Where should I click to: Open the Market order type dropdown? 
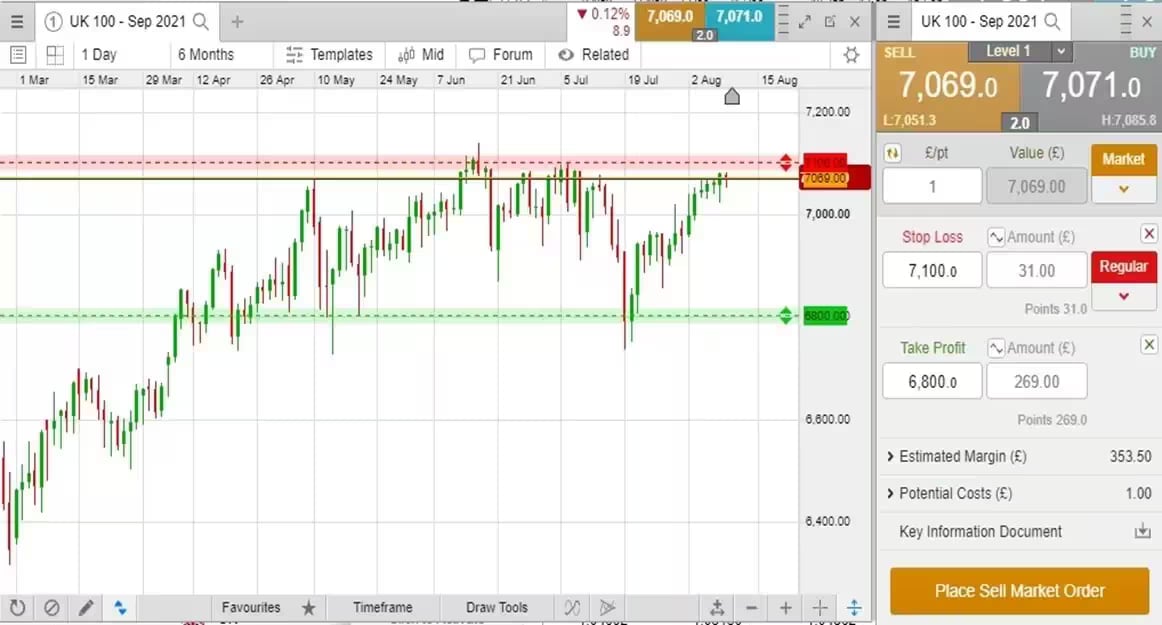(x=1123, y=188)
